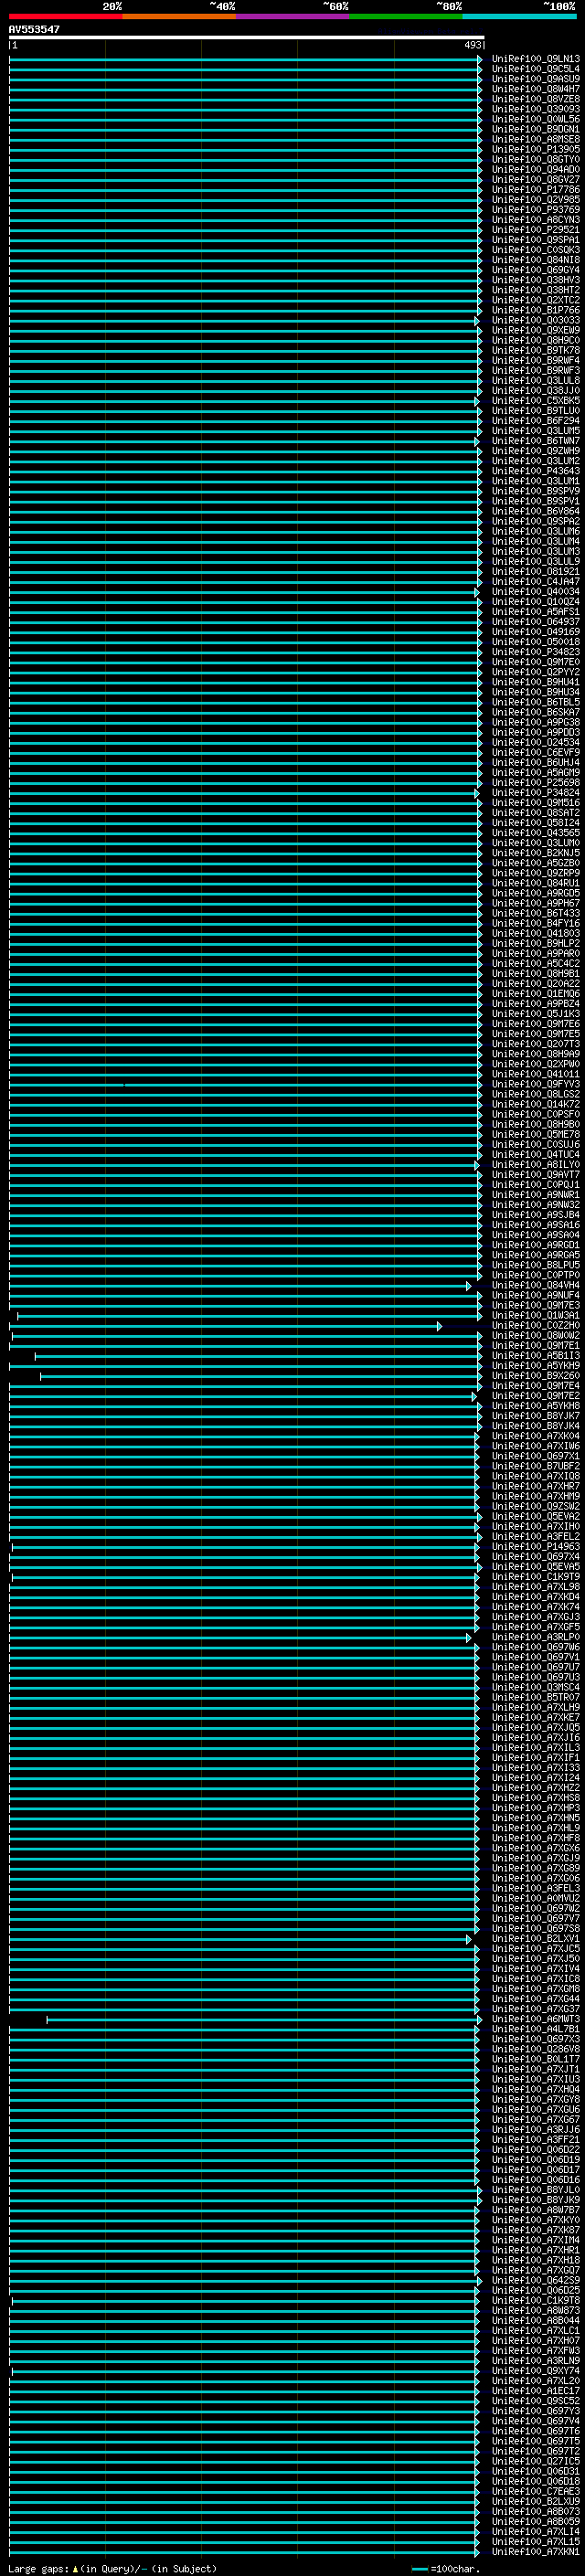Screen dimensions: 585x2576
Task: Select label UniRef100_A5YKH8
Action: point(535,1406)
